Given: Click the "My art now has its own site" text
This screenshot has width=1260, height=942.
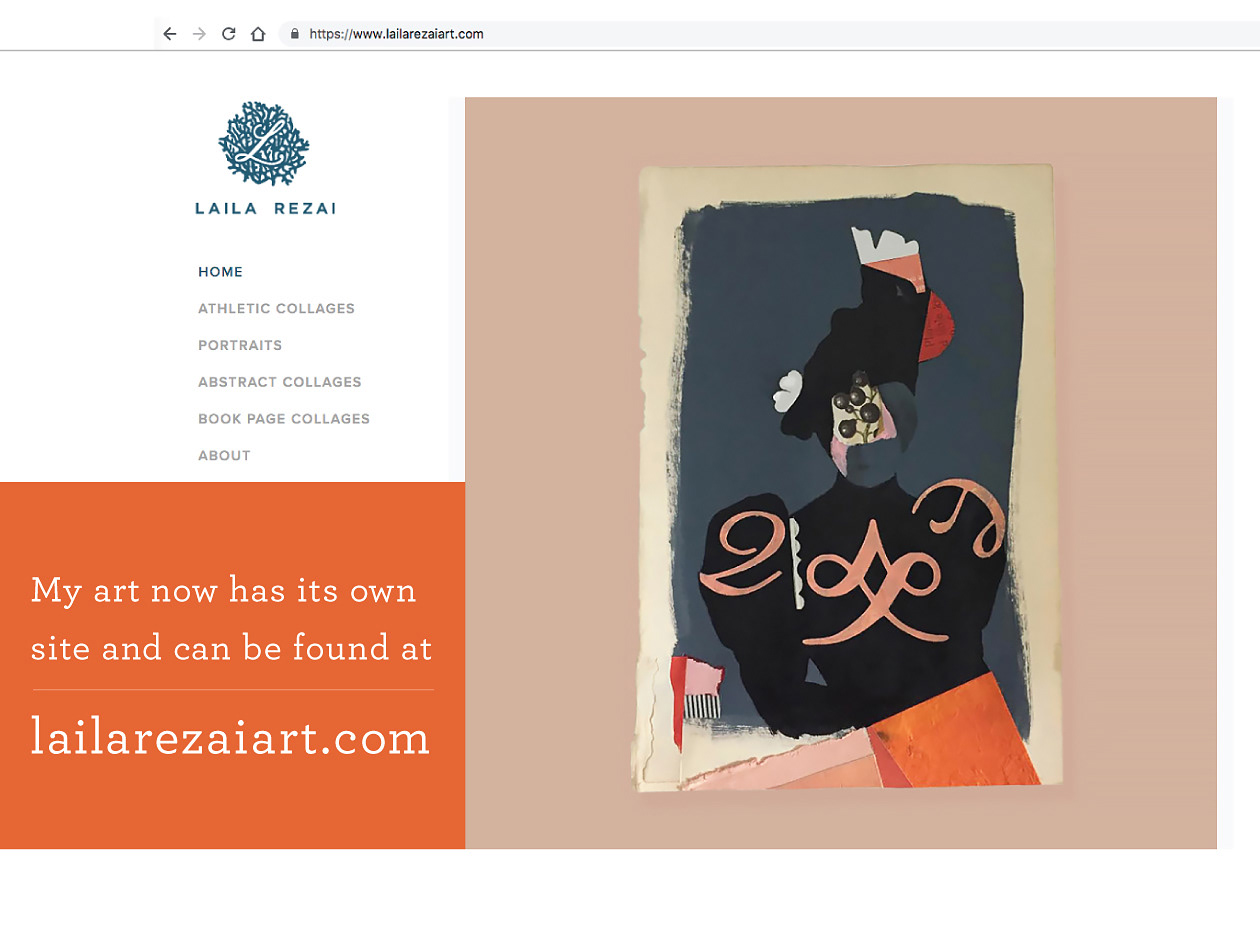Looking at the screenshot, I should click(224, 590).
